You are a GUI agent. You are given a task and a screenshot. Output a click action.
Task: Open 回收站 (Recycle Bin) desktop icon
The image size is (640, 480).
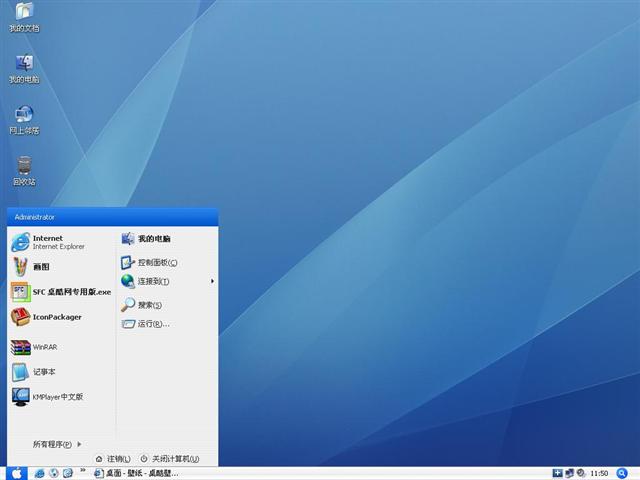(x=24, y=169)
